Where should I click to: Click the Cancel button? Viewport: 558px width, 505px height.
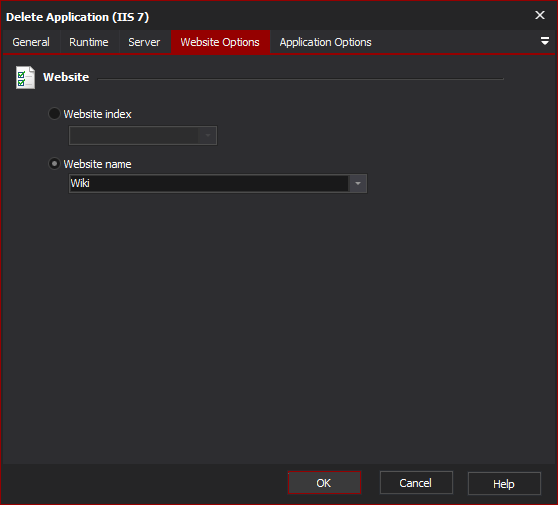[416, 483]
